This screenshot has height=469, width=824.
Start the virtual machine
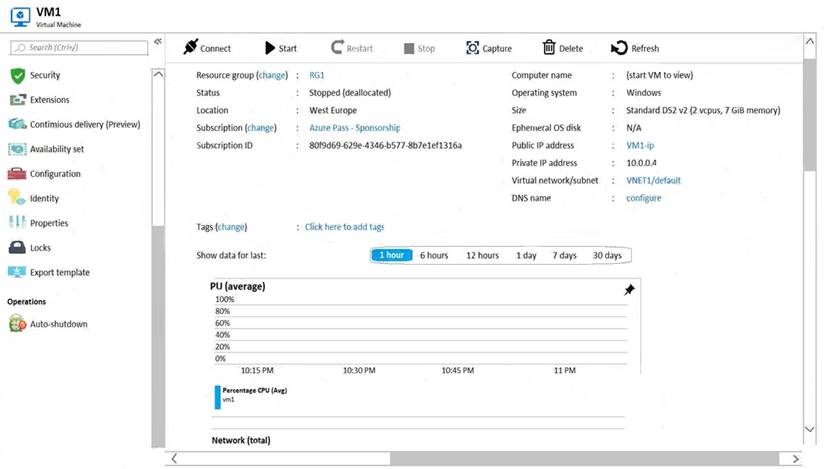pos(270,48)
